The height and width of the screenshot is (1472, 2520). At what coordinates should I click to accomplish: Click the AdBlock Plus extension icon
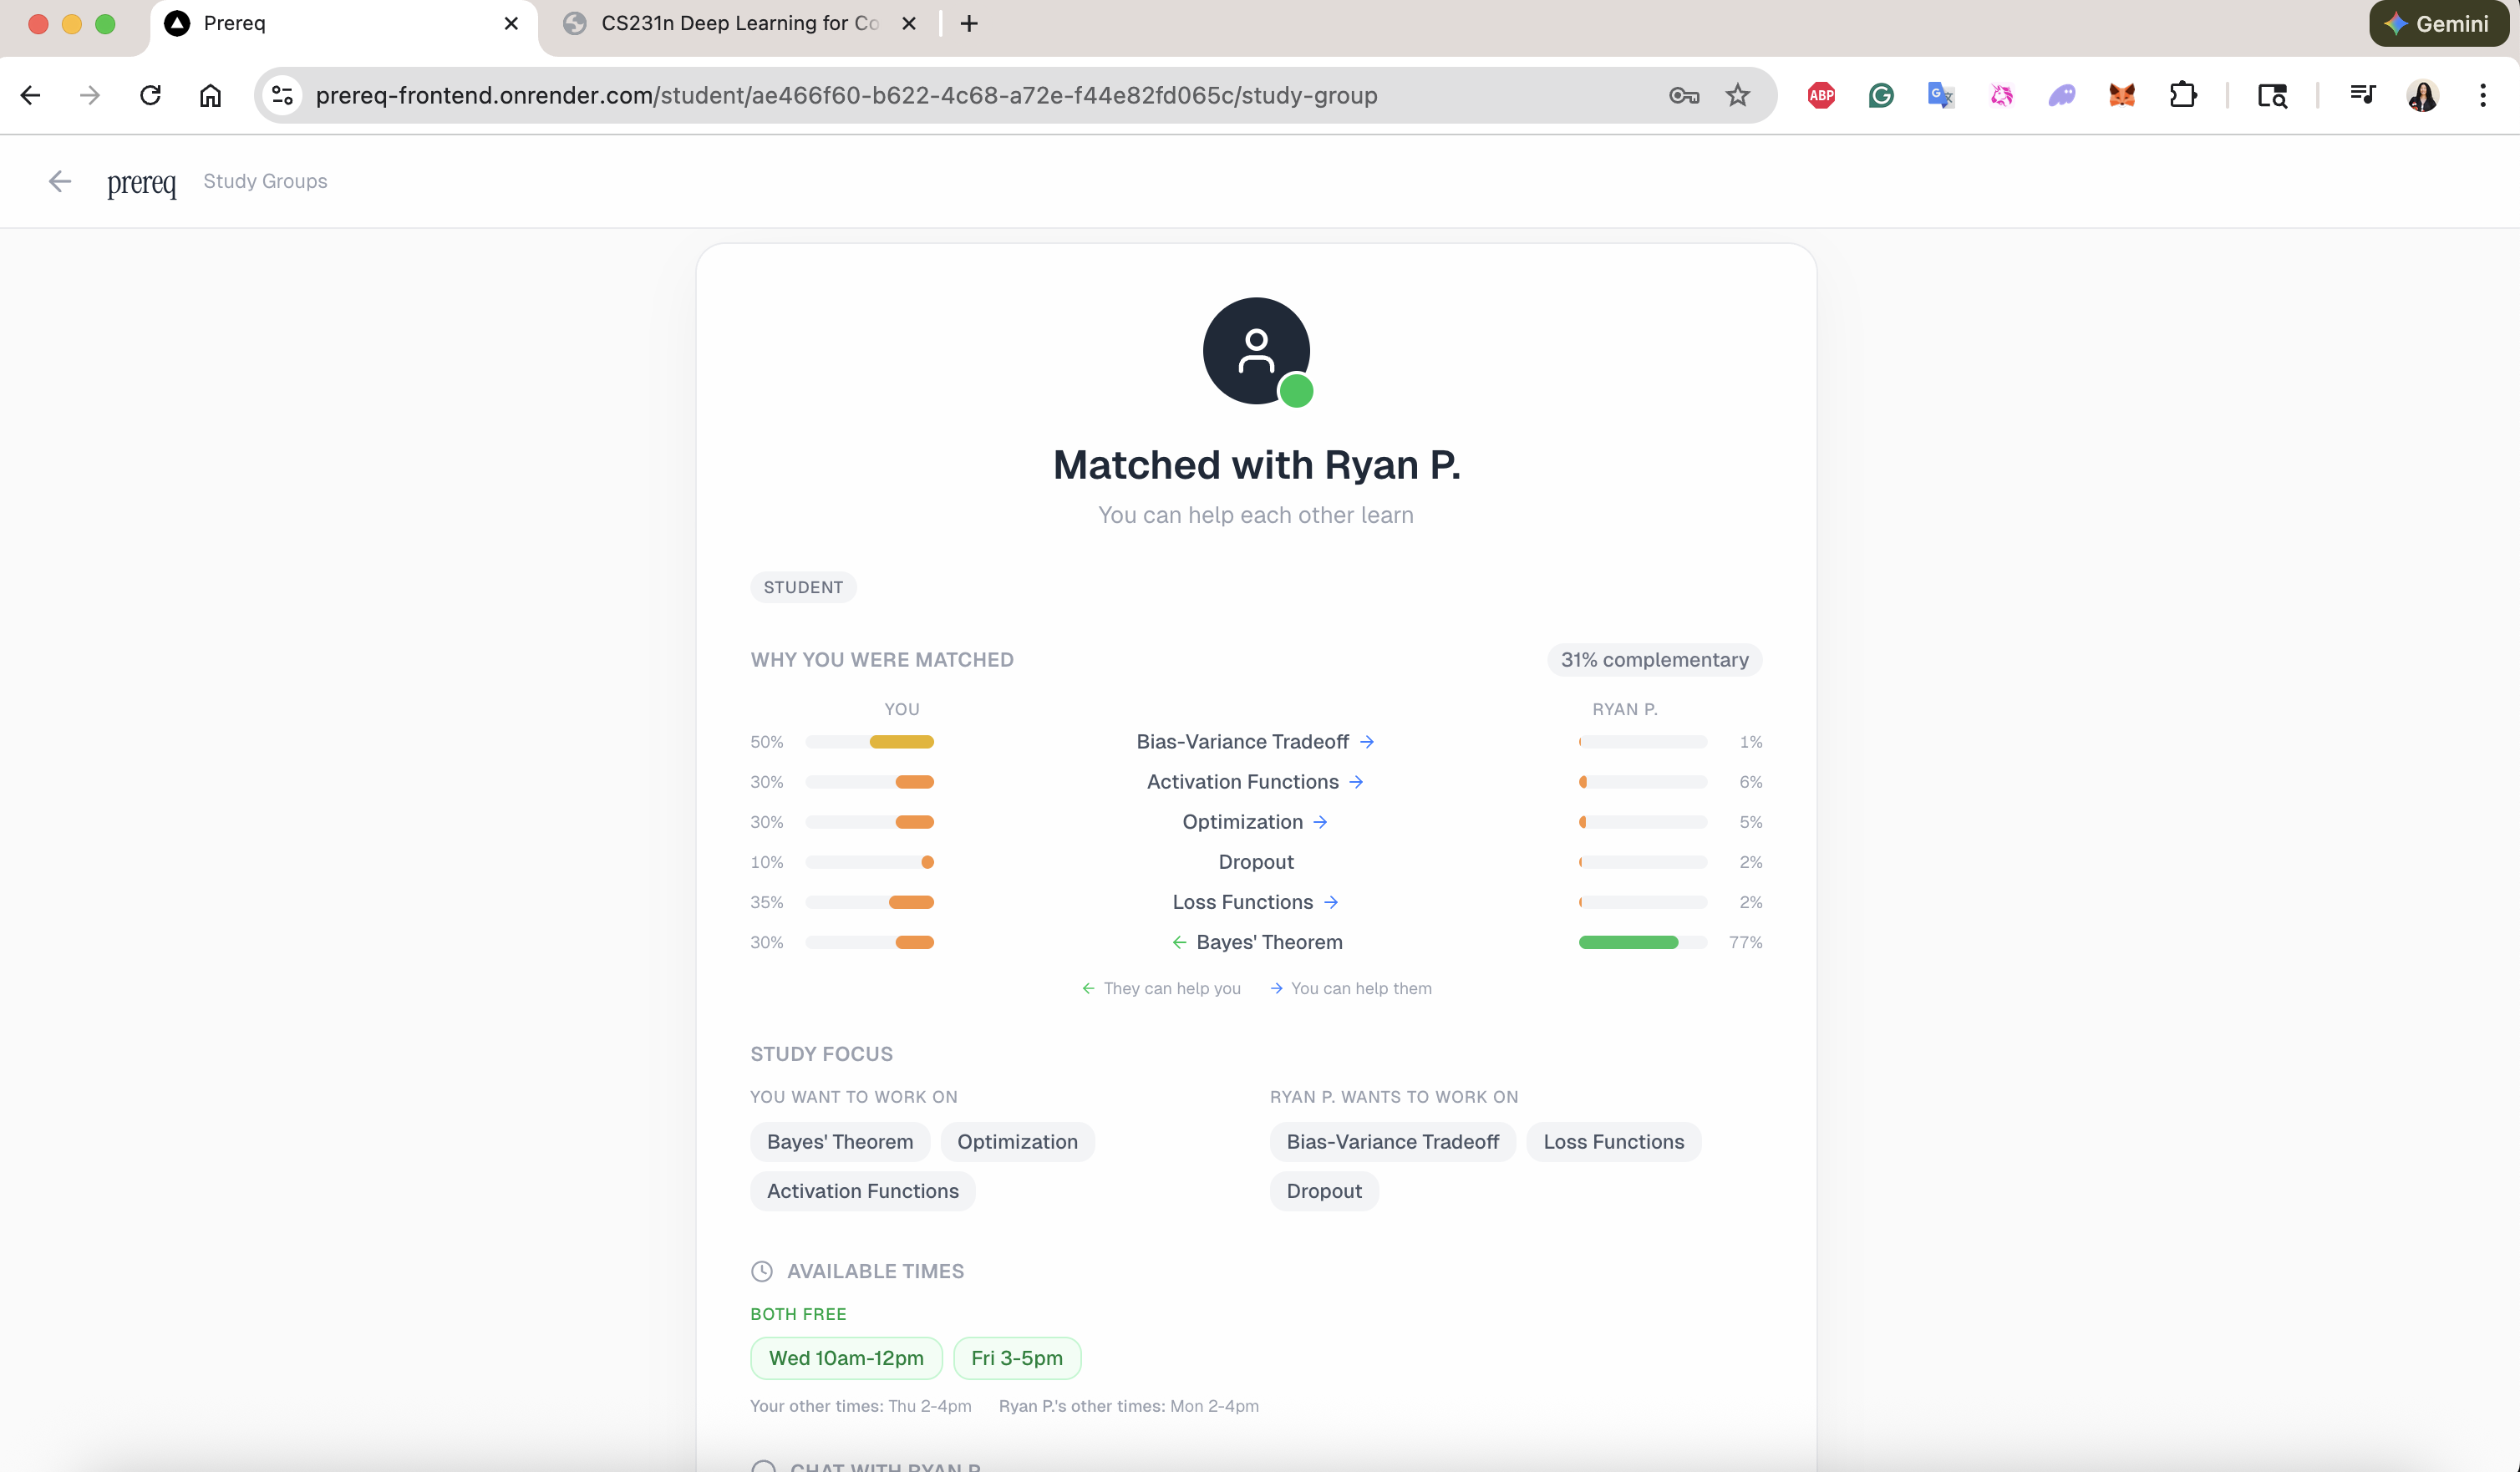click(x=1821, y=95)
